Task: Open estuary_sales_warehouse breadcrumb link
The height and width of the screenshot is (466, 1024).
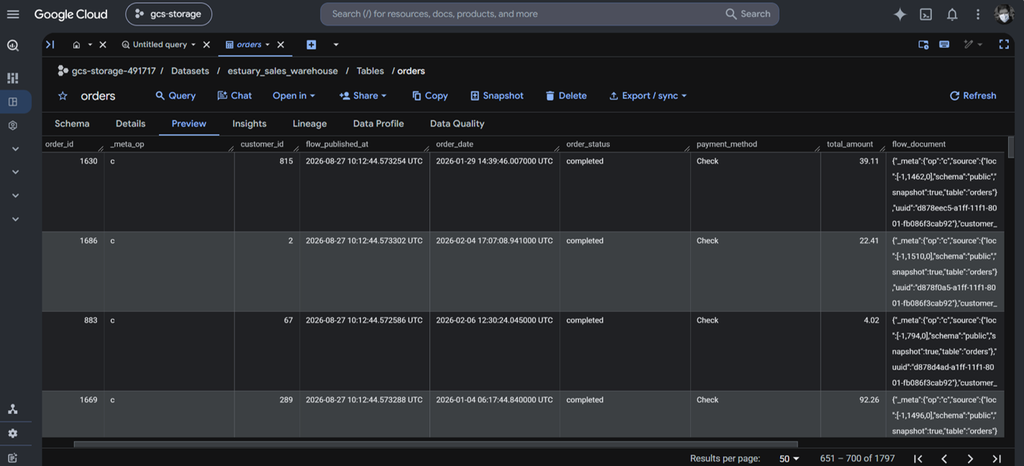Action: pos(282,71)
